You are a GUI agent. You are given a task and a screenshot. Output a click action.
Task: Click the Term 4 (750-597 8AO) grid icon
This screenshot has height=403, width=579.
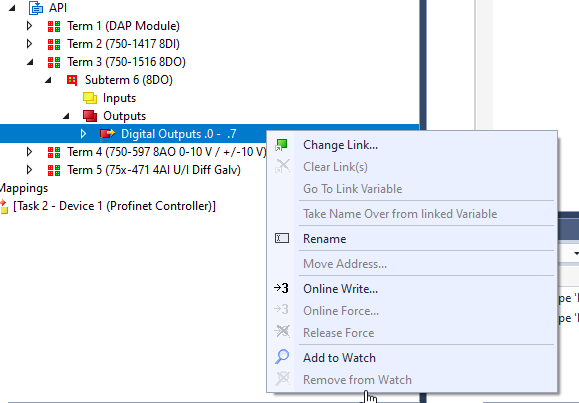(54, 152)
